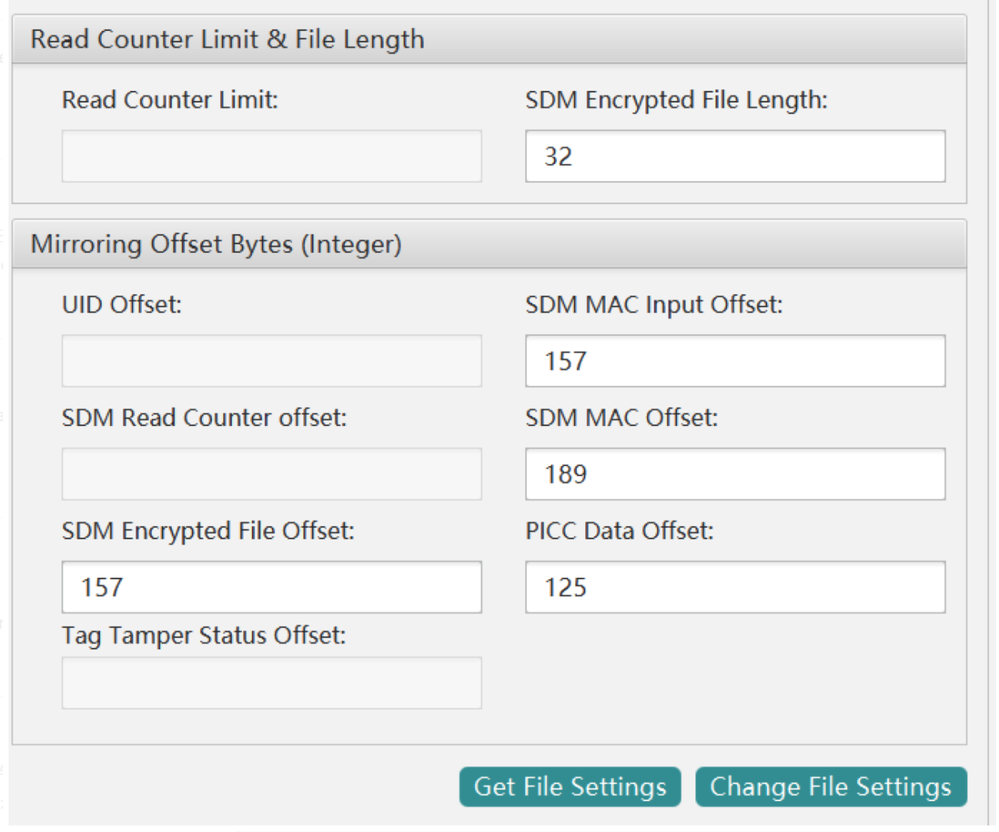Select the SDM Encrypted File Offset field

pos(271,587)
